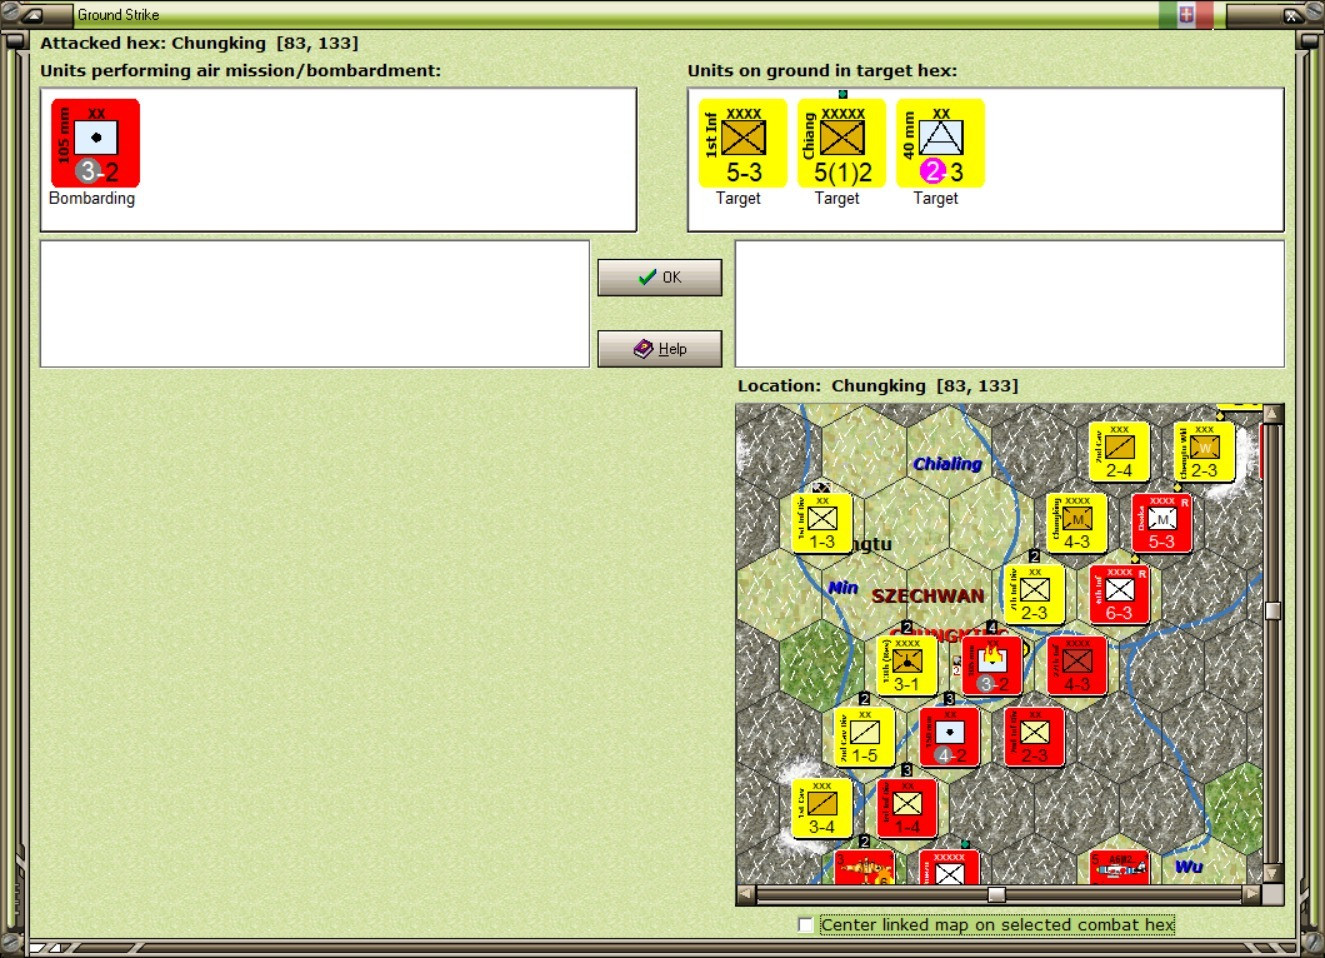This screenshot has height=958, width=1325.
Task: Click the yellow 1st Cav 3-4 counter
Action: [x=822, y=808]
